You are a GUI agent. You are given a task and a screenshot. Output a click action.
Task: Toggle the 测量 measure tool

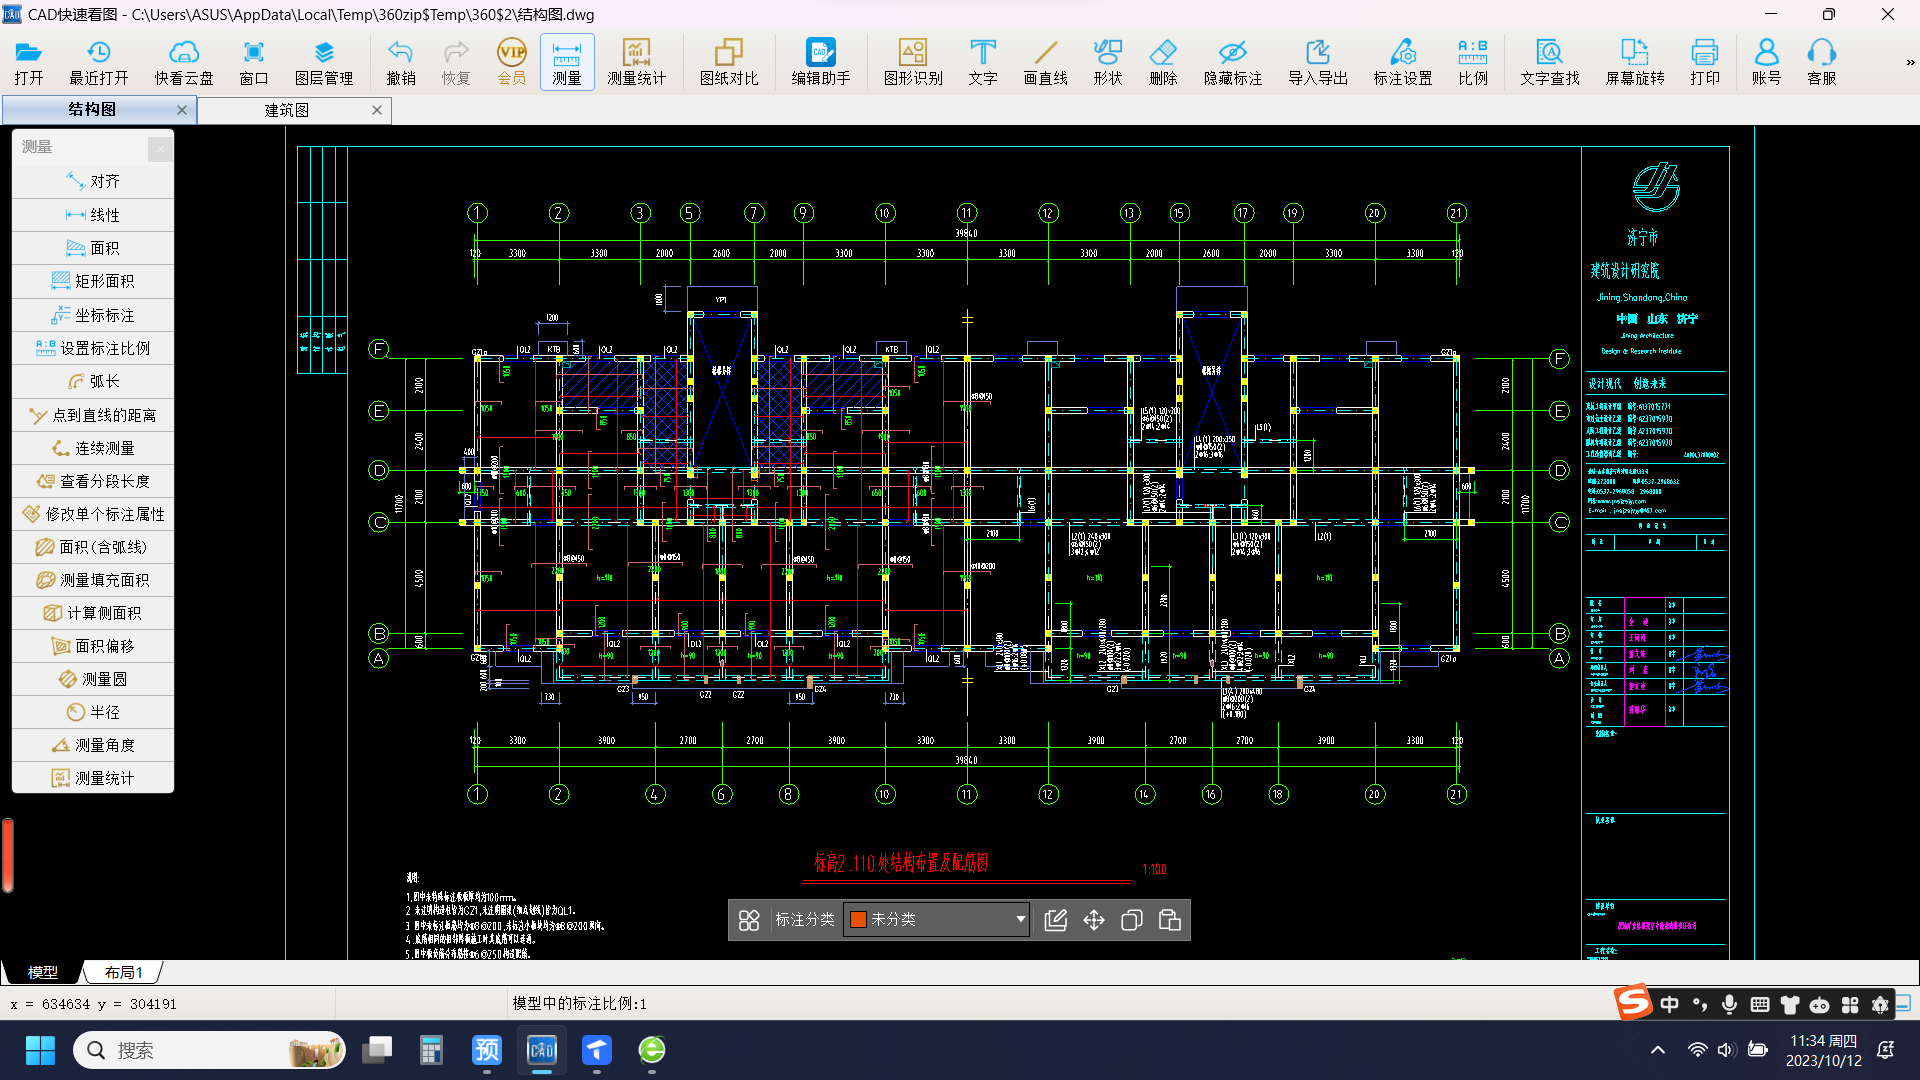(567, 62)
